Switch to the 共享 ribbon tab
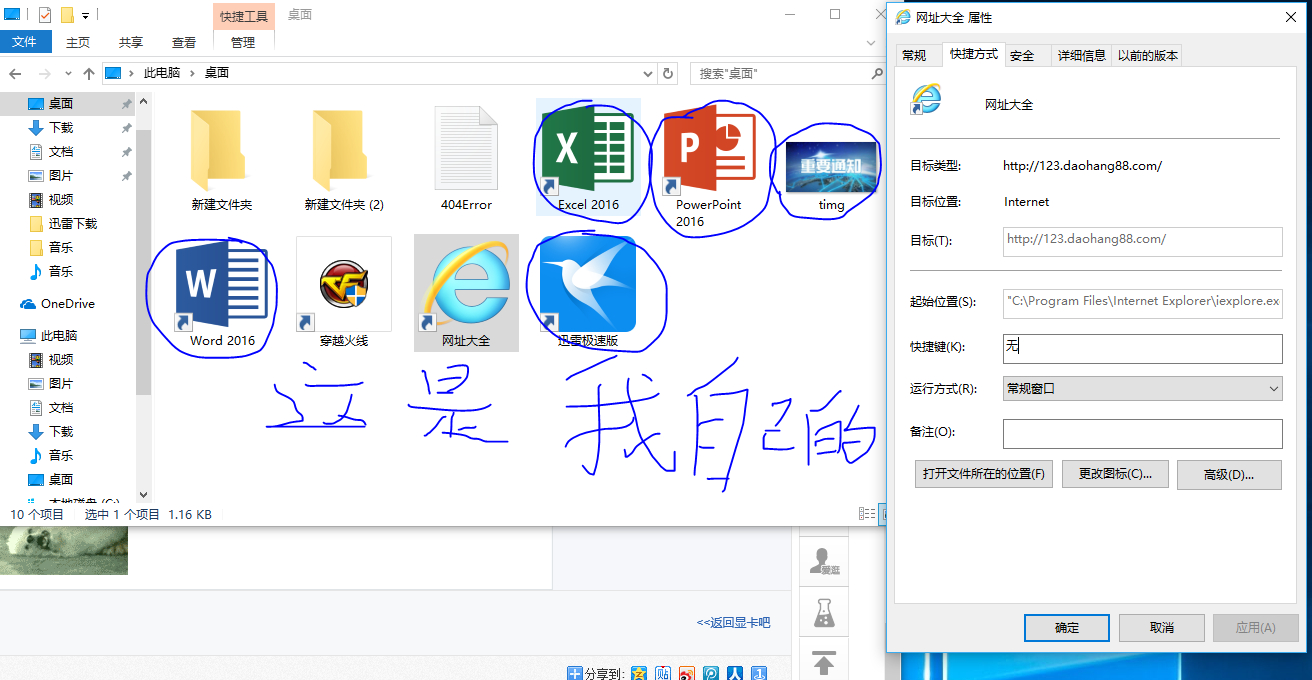Viewport: 1312px width, 680px height. pos(131,42)
